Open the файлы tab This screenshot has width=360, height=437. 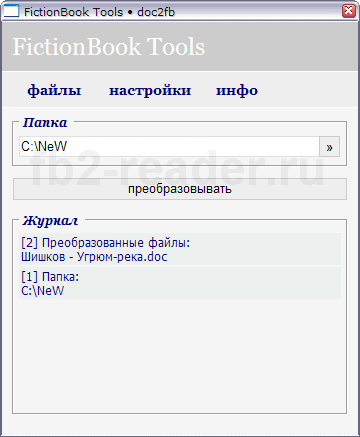54,90
